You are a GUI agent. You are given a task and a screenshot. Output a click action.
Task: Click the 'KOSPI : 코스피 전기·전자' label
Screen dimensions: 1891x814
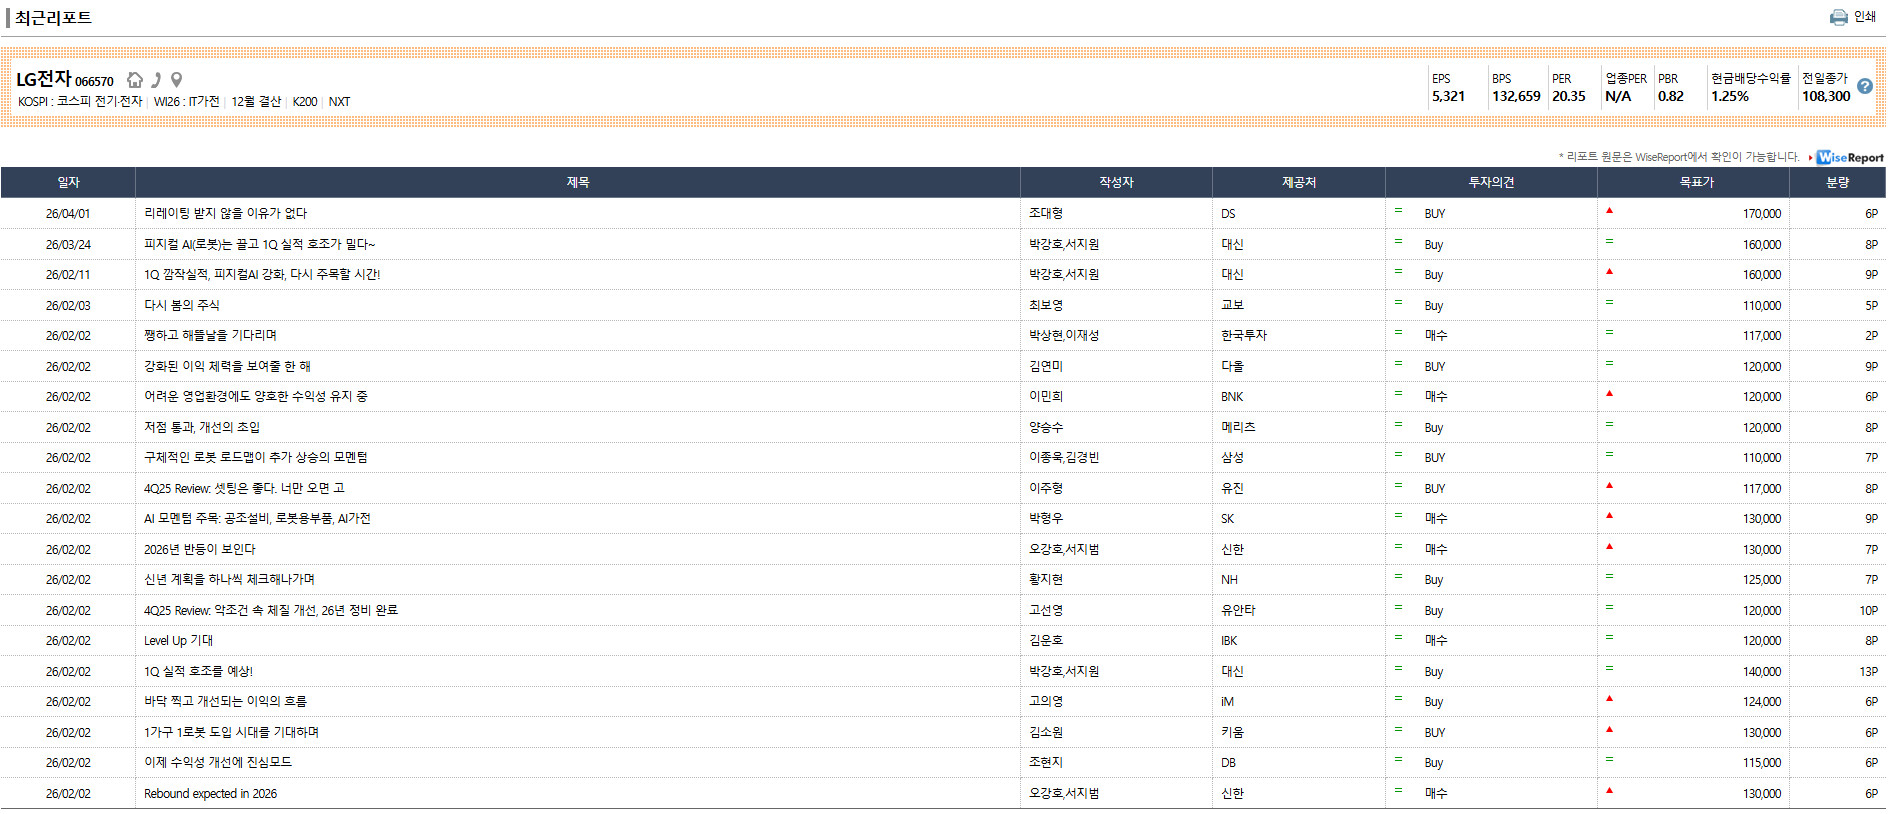click(x=80, y=102)
